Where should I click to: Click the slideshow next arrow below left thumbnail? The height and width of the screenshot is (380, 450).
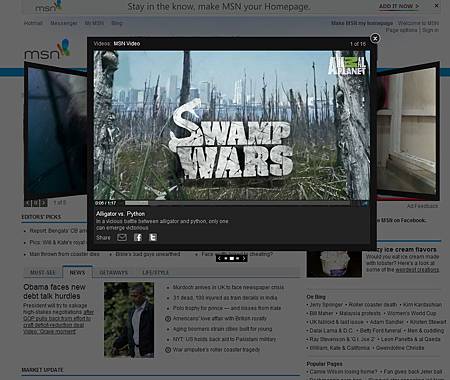[x=44, y=203]
